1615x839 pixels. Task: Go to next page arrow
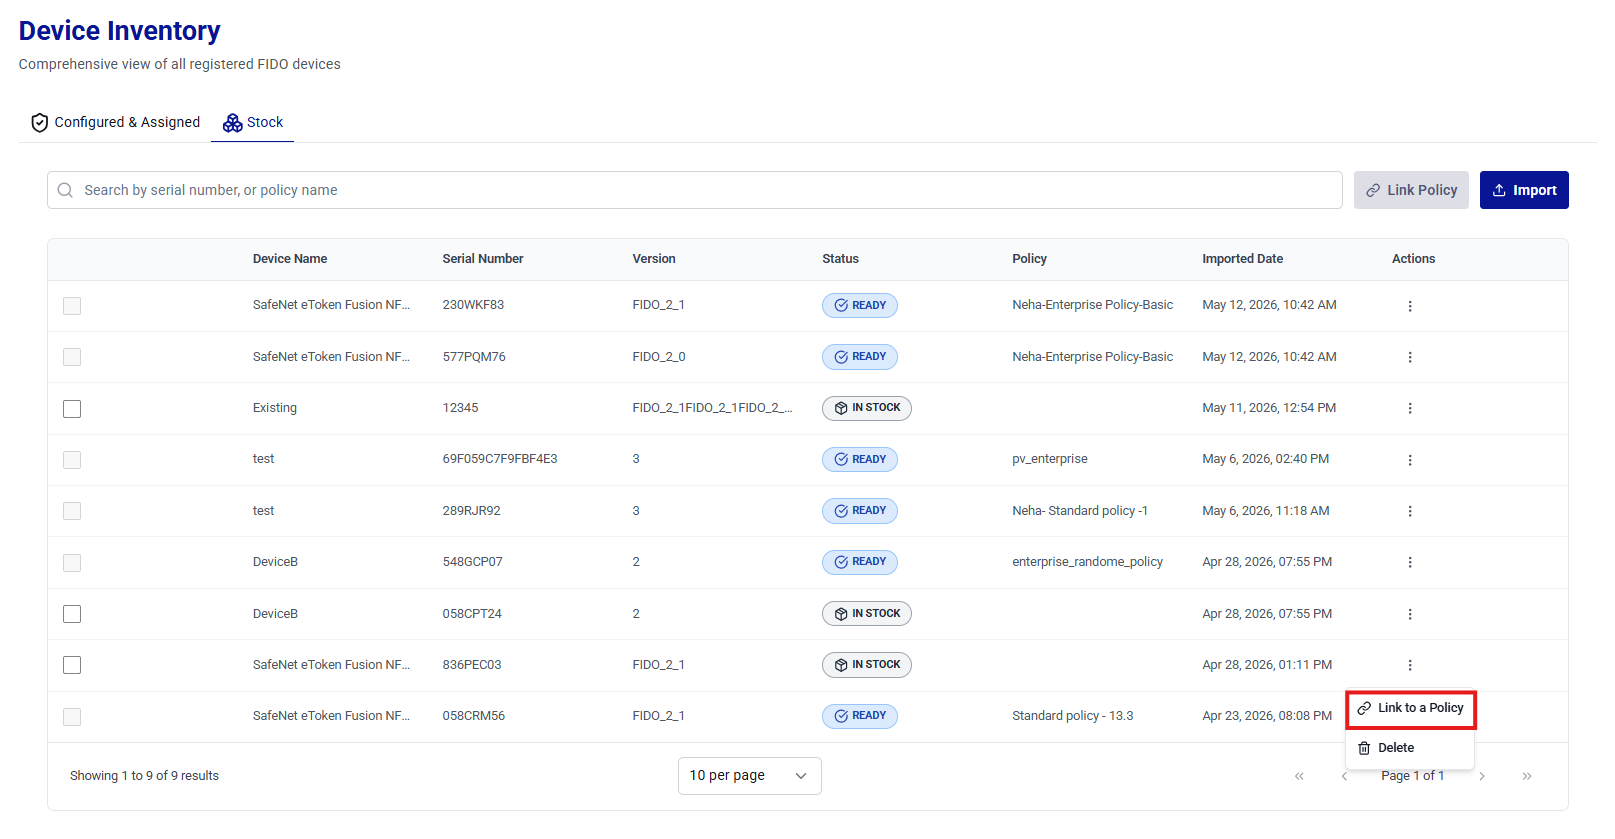[x=1482, y=776]
